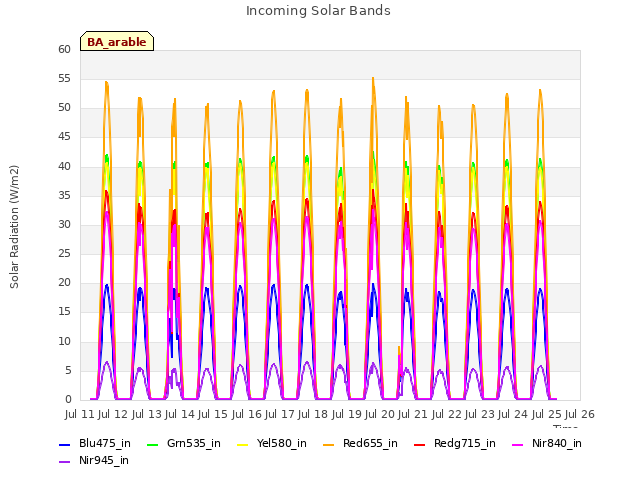This screenshot has height=480, width=640.
Task: Click the highest orange peak on Jul 19
Action: point(373,79)
